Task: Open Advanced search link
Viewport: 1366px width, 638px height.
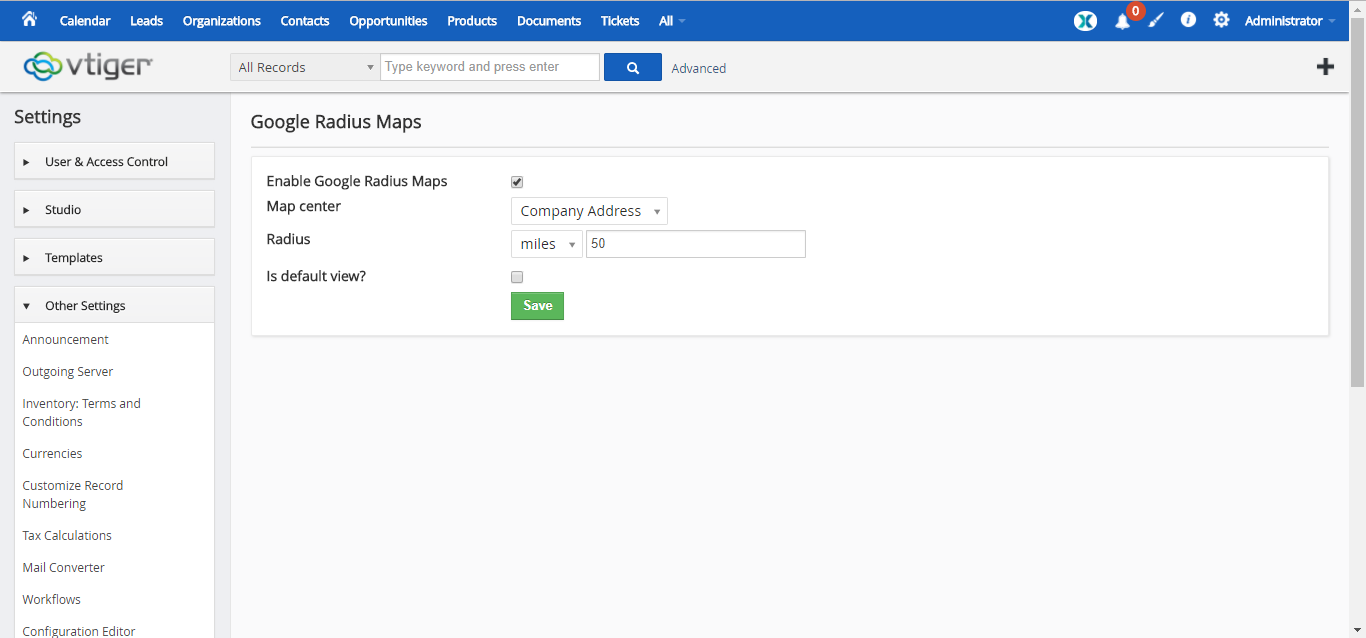Action: [699, 68]
